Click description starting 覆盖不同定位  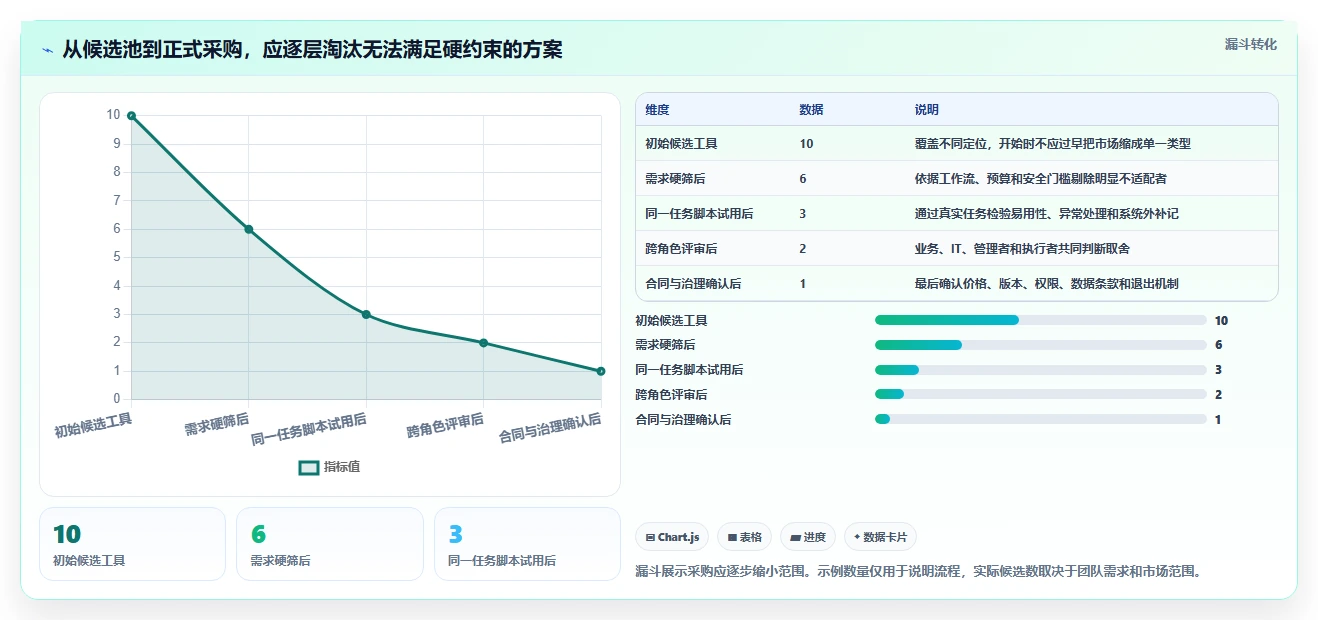click(1052, 144)
